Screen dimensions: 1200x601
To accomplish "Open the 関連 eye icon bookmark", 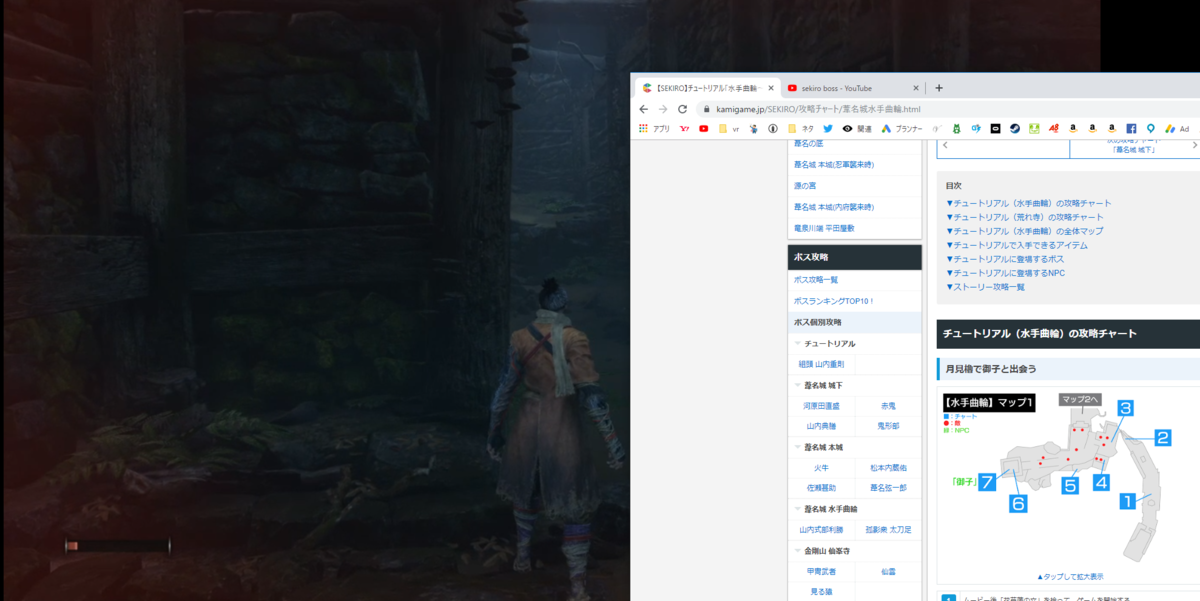I will click(x=857, y=129).
